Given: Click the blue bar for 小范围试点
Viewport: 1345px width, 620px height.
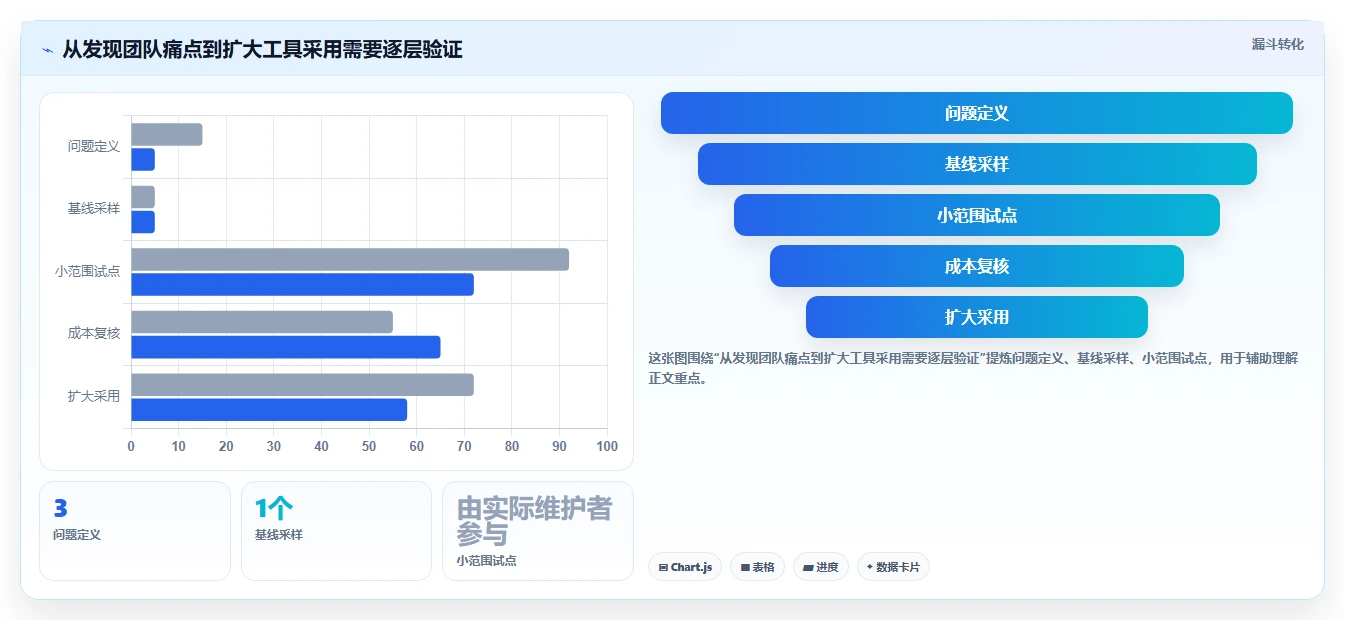Looking at the screenshot, I should tap(302, 284).
